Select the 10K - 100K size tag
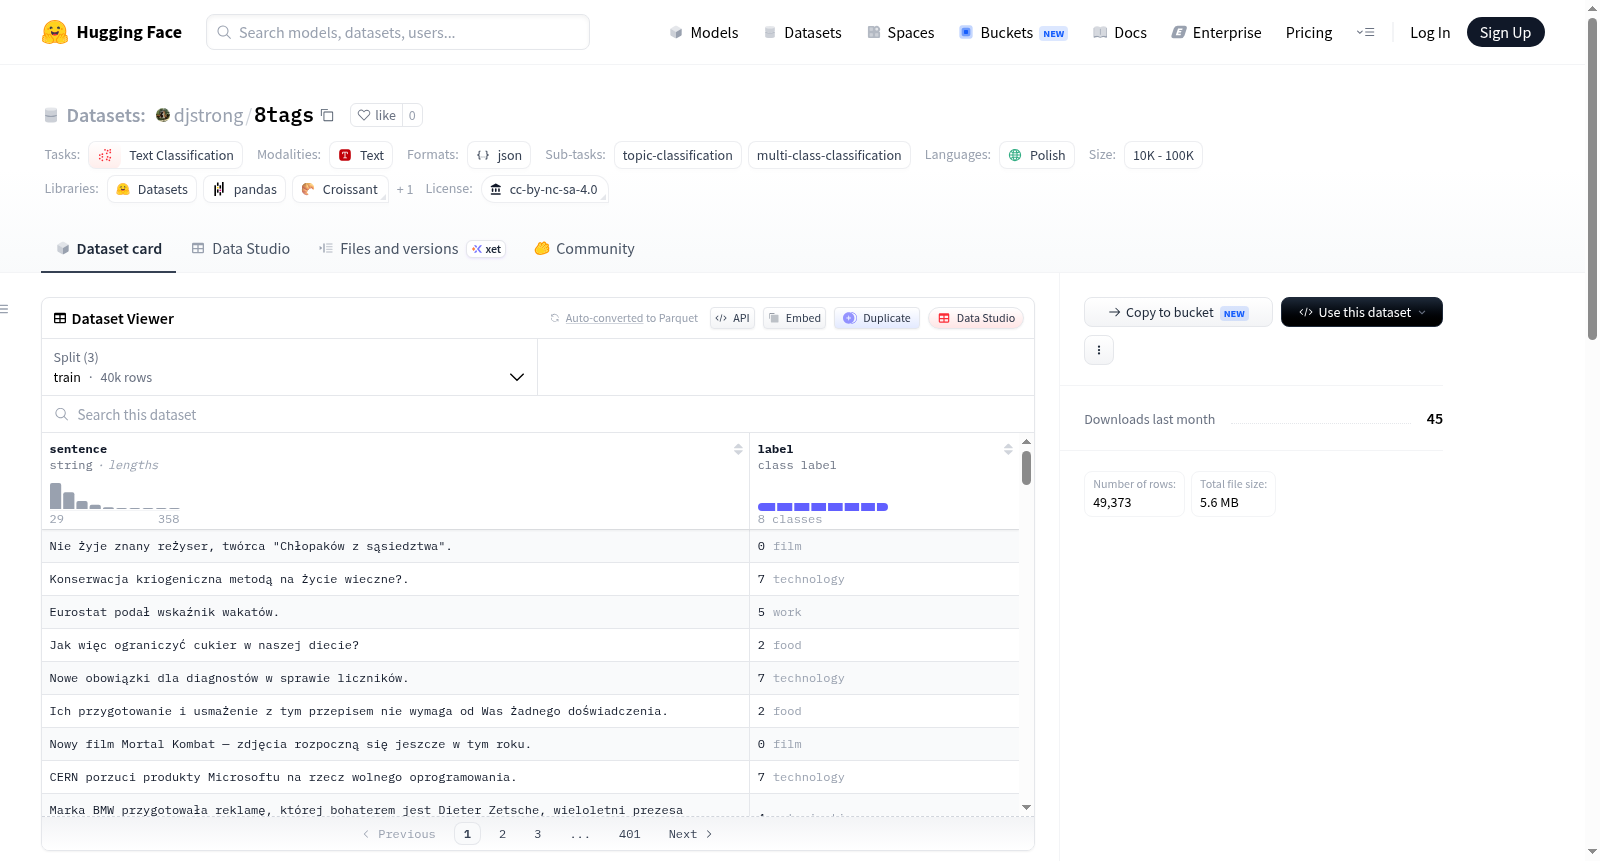The height and width of the screenshot is (861, 1600). (x=1163, y=155)
